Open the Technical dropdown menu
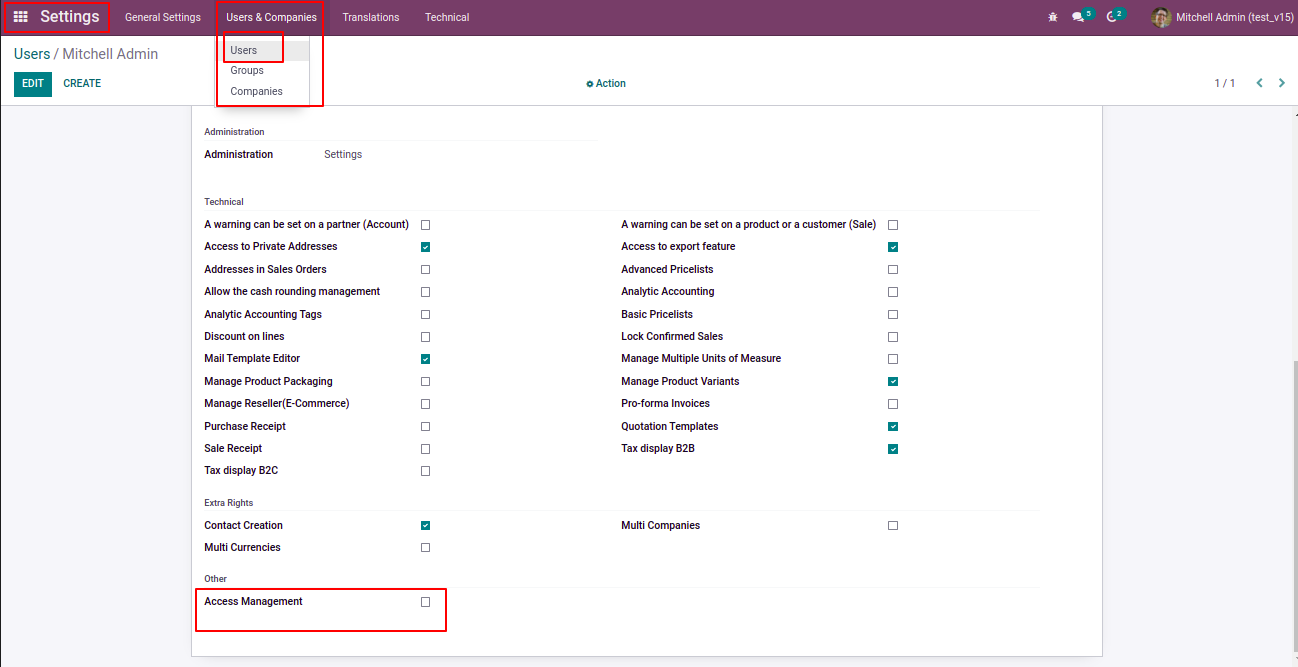Viewport: 1298px width, 667px height. coord(447,17)
